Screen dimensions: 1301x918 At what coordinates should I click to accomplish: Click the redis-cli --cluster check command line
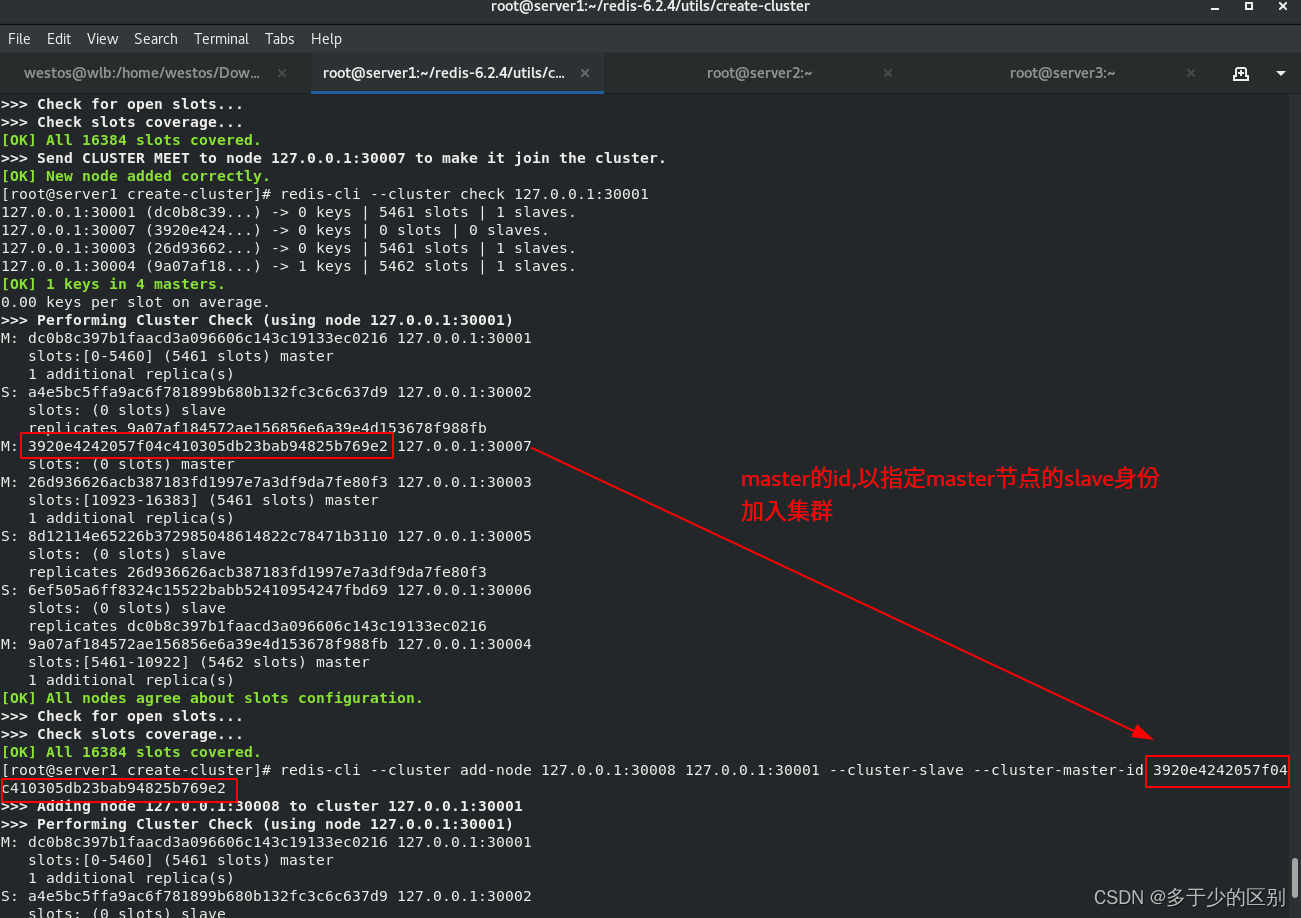[x=325, y=194]
